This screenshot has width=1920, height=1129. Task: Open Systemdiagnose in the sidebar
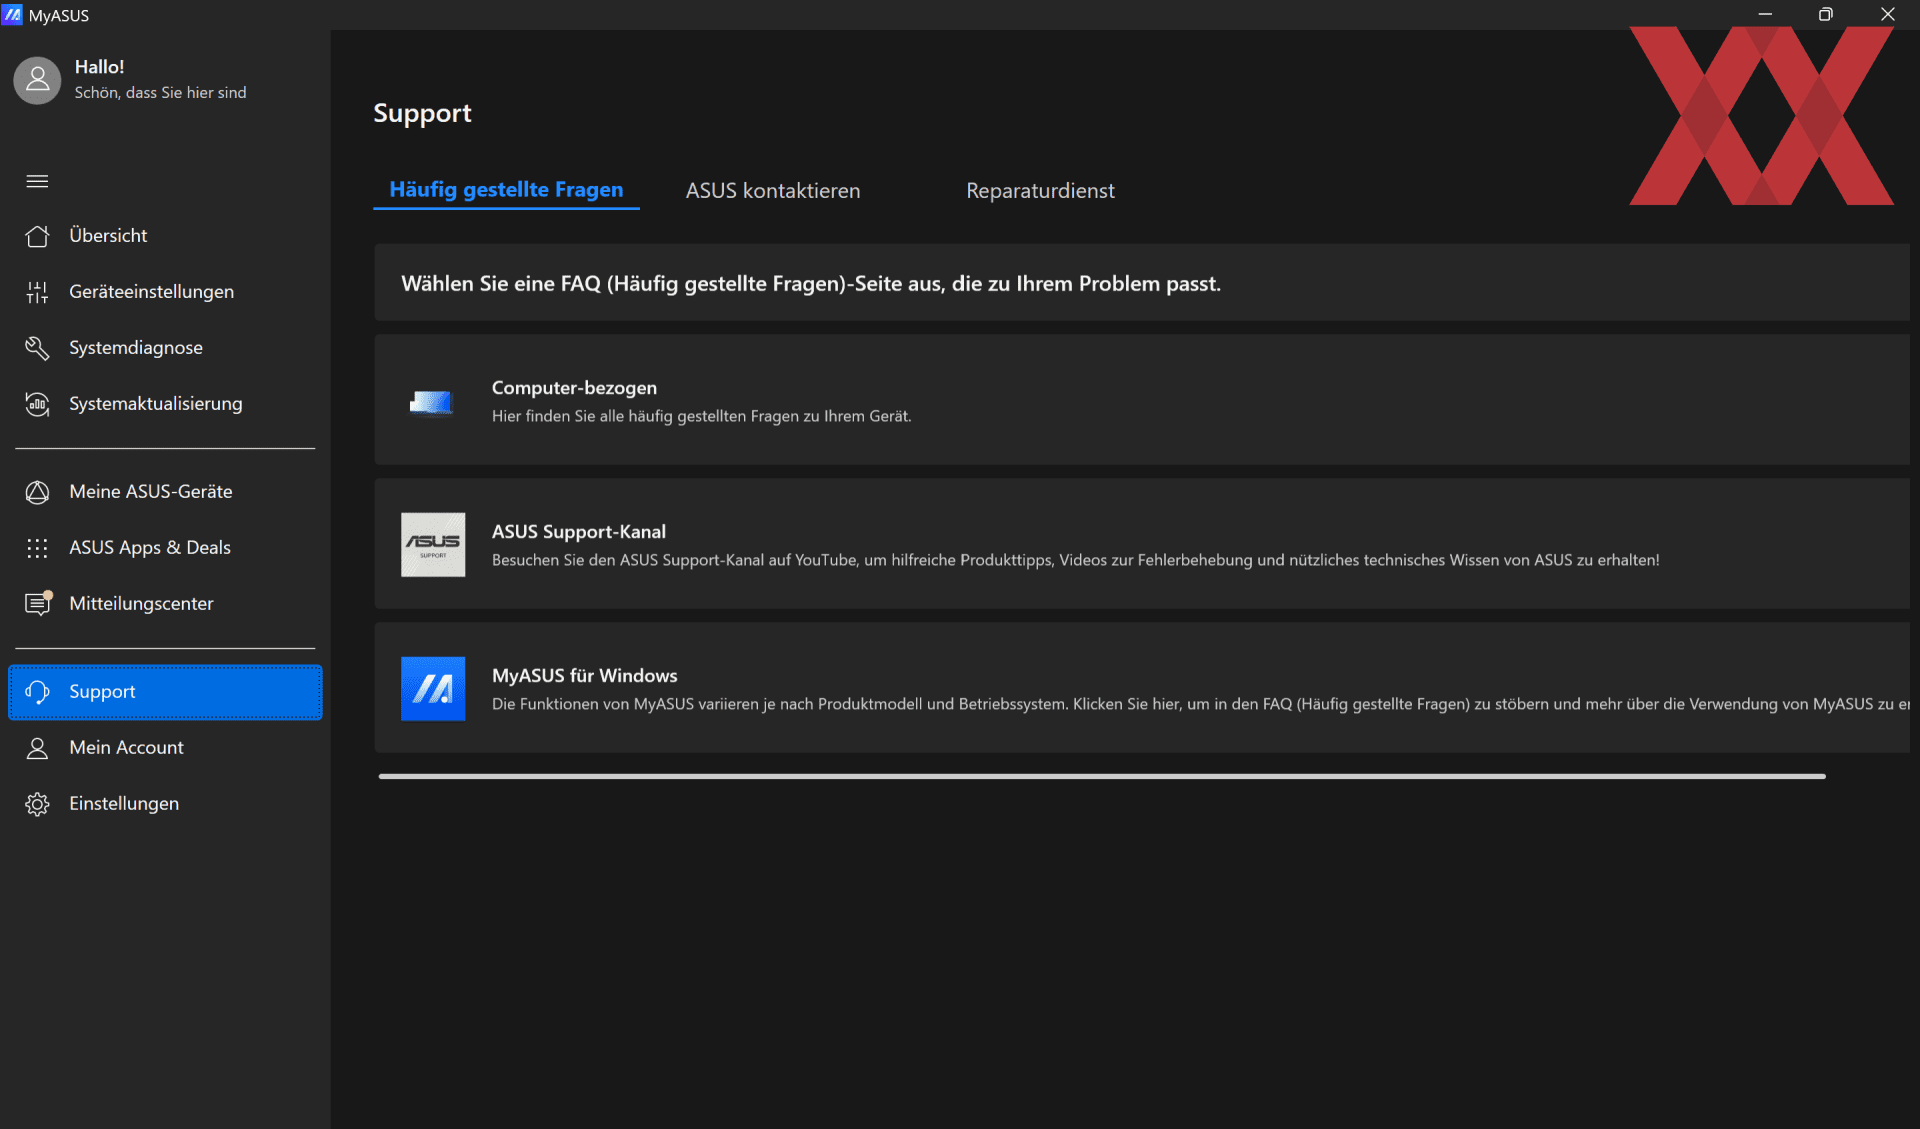pos(165,348)
